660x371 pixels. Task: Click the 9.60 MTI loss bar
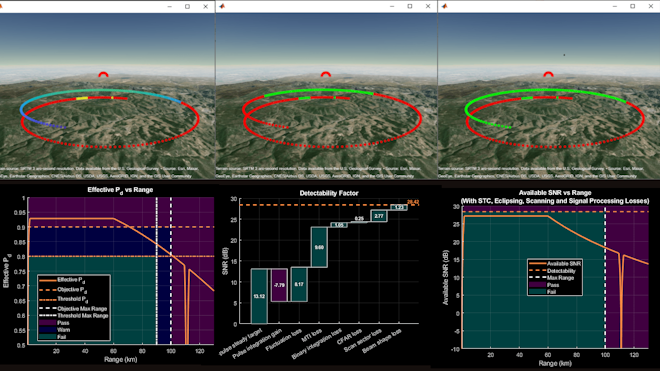tap(319, 247)
